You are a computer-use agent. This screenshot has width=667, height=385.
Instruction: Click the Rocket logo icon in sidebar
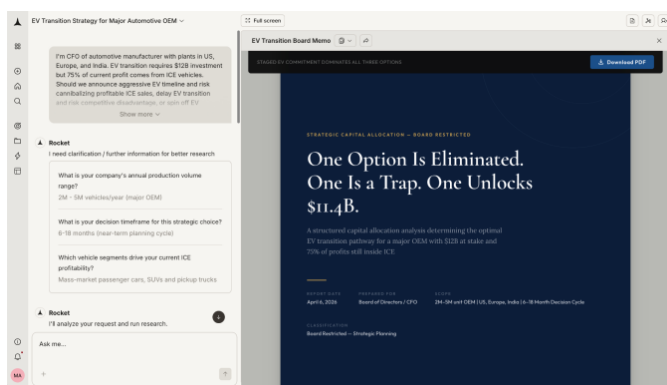coord(17,22)
